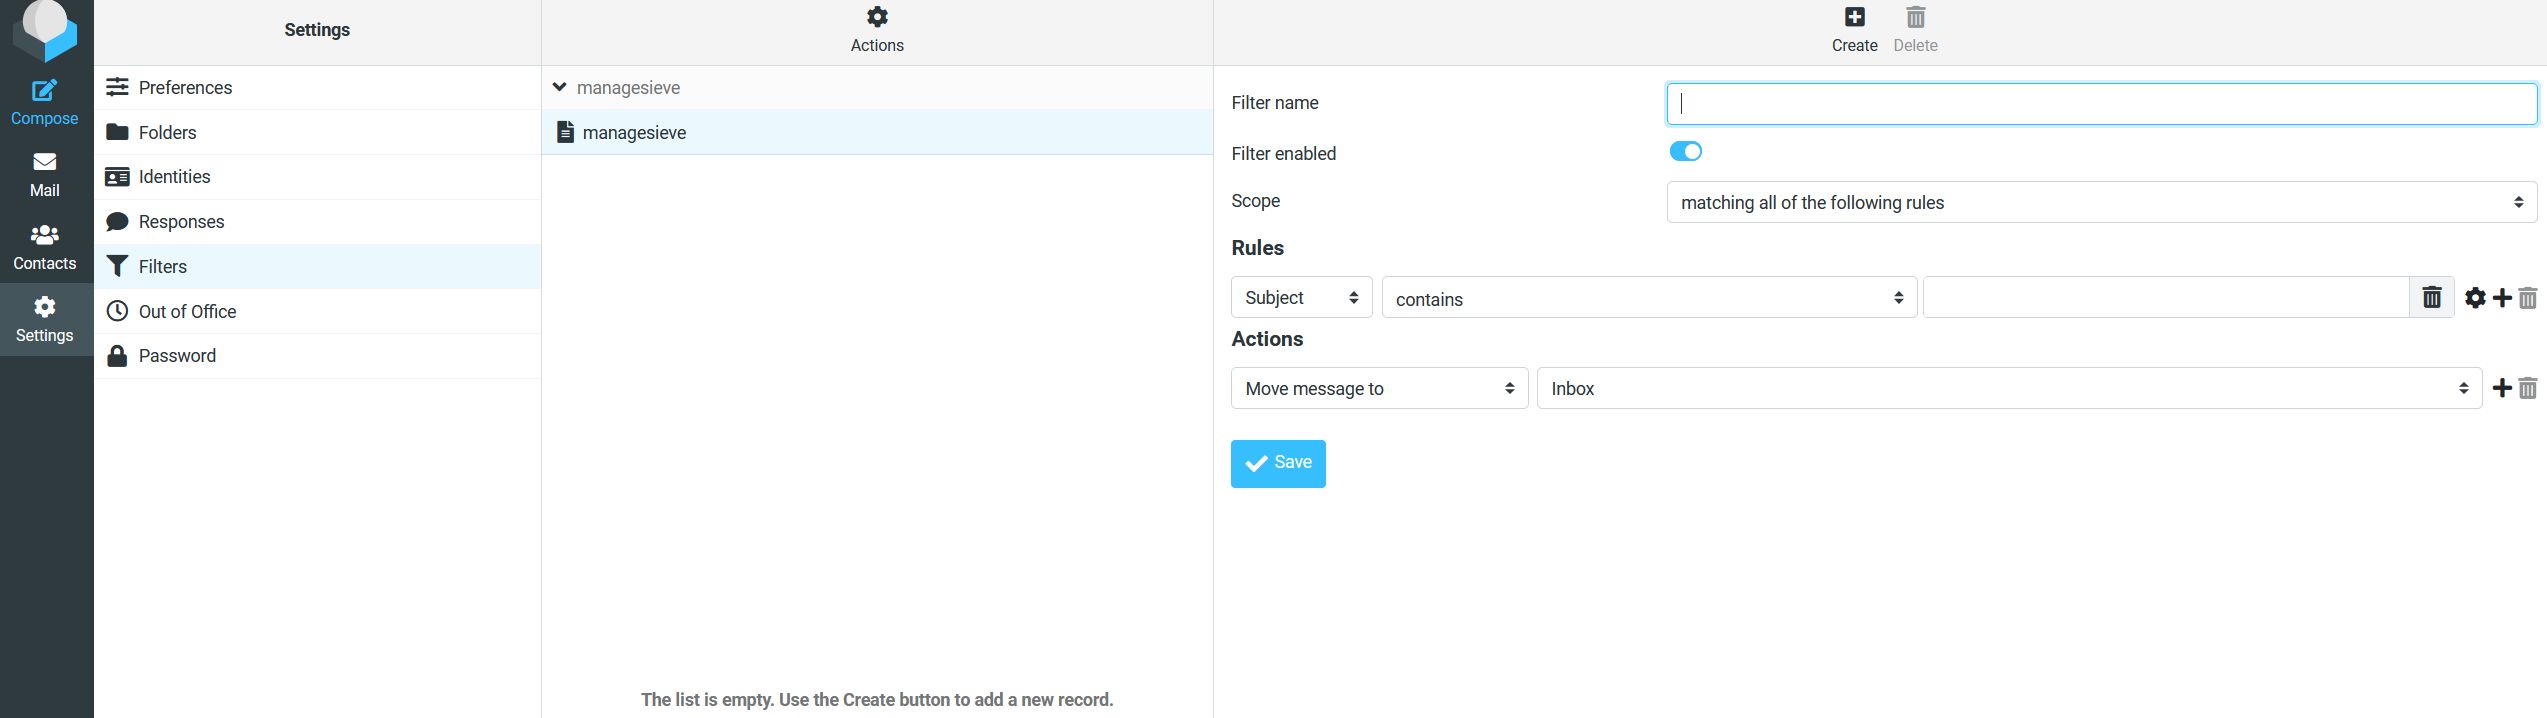This screenshot has width=2547, height=718.
Task: Add another action with plus icon
Action: (x=2502, y=389)
